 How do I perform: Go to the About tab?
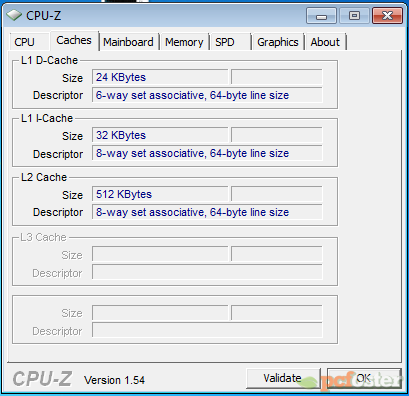325,42
